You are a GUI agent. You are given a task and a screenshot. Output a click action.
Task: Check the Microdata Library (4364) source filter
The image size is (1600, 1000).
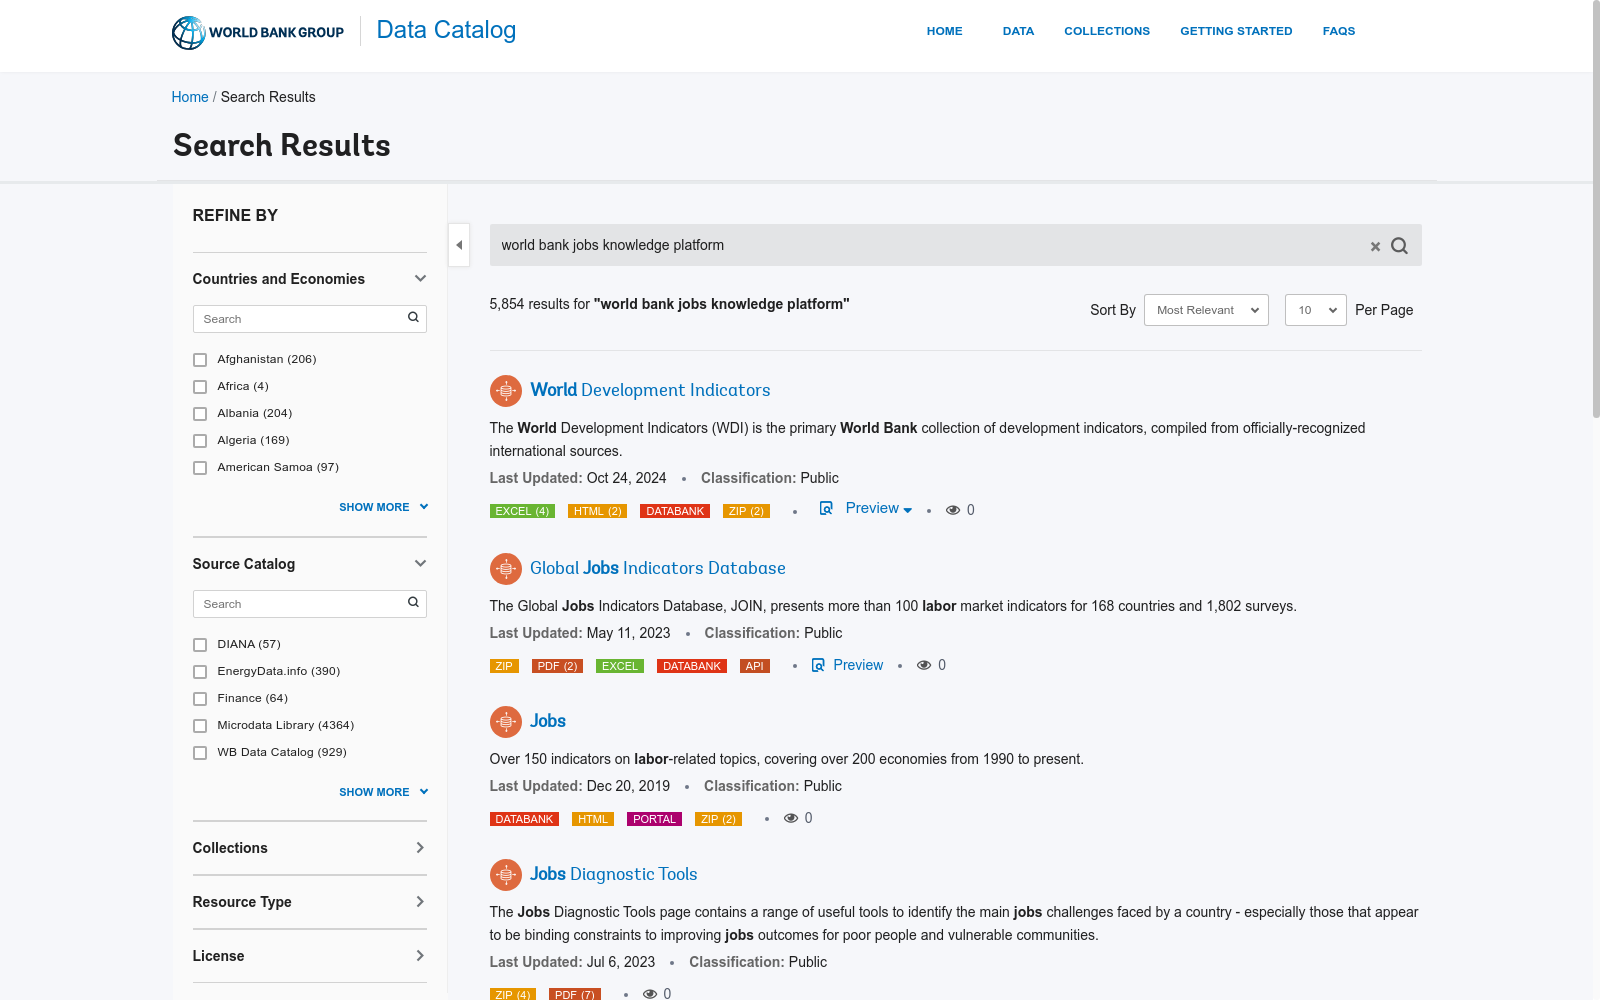tap(200, 726)
